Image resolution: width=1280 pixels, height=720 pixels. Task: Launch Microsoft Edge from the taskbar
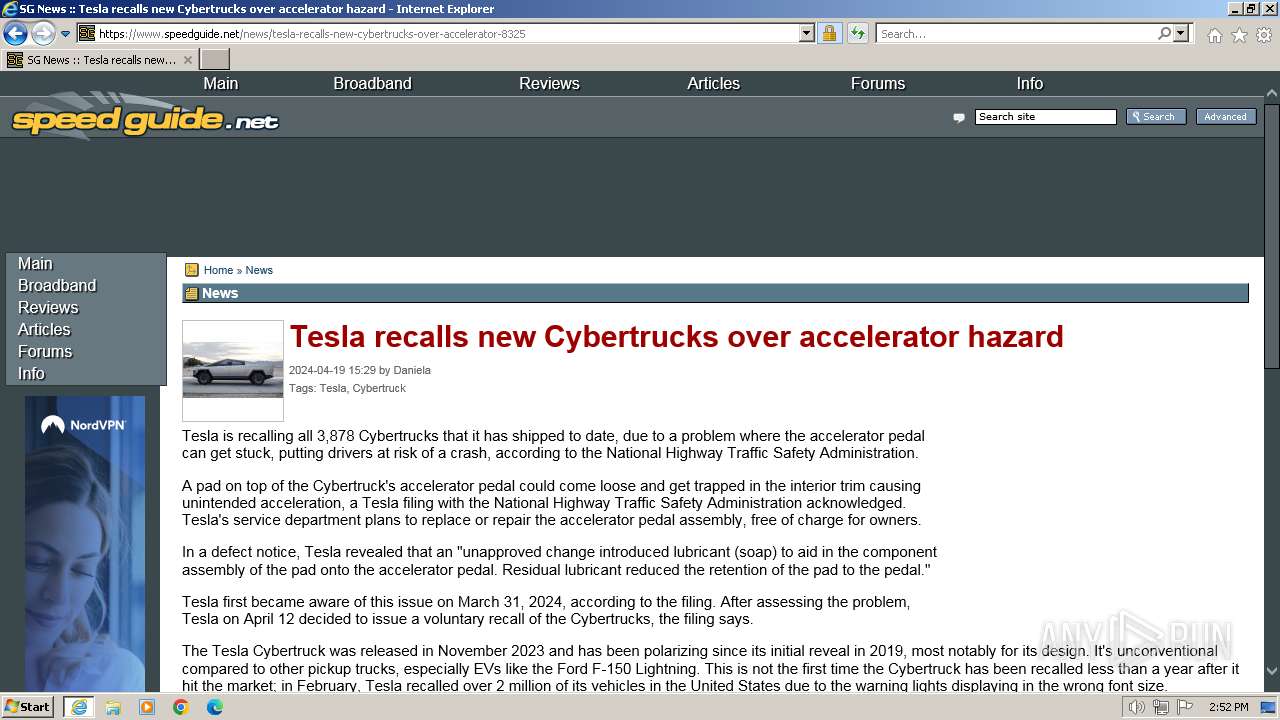tap(215, 707)
